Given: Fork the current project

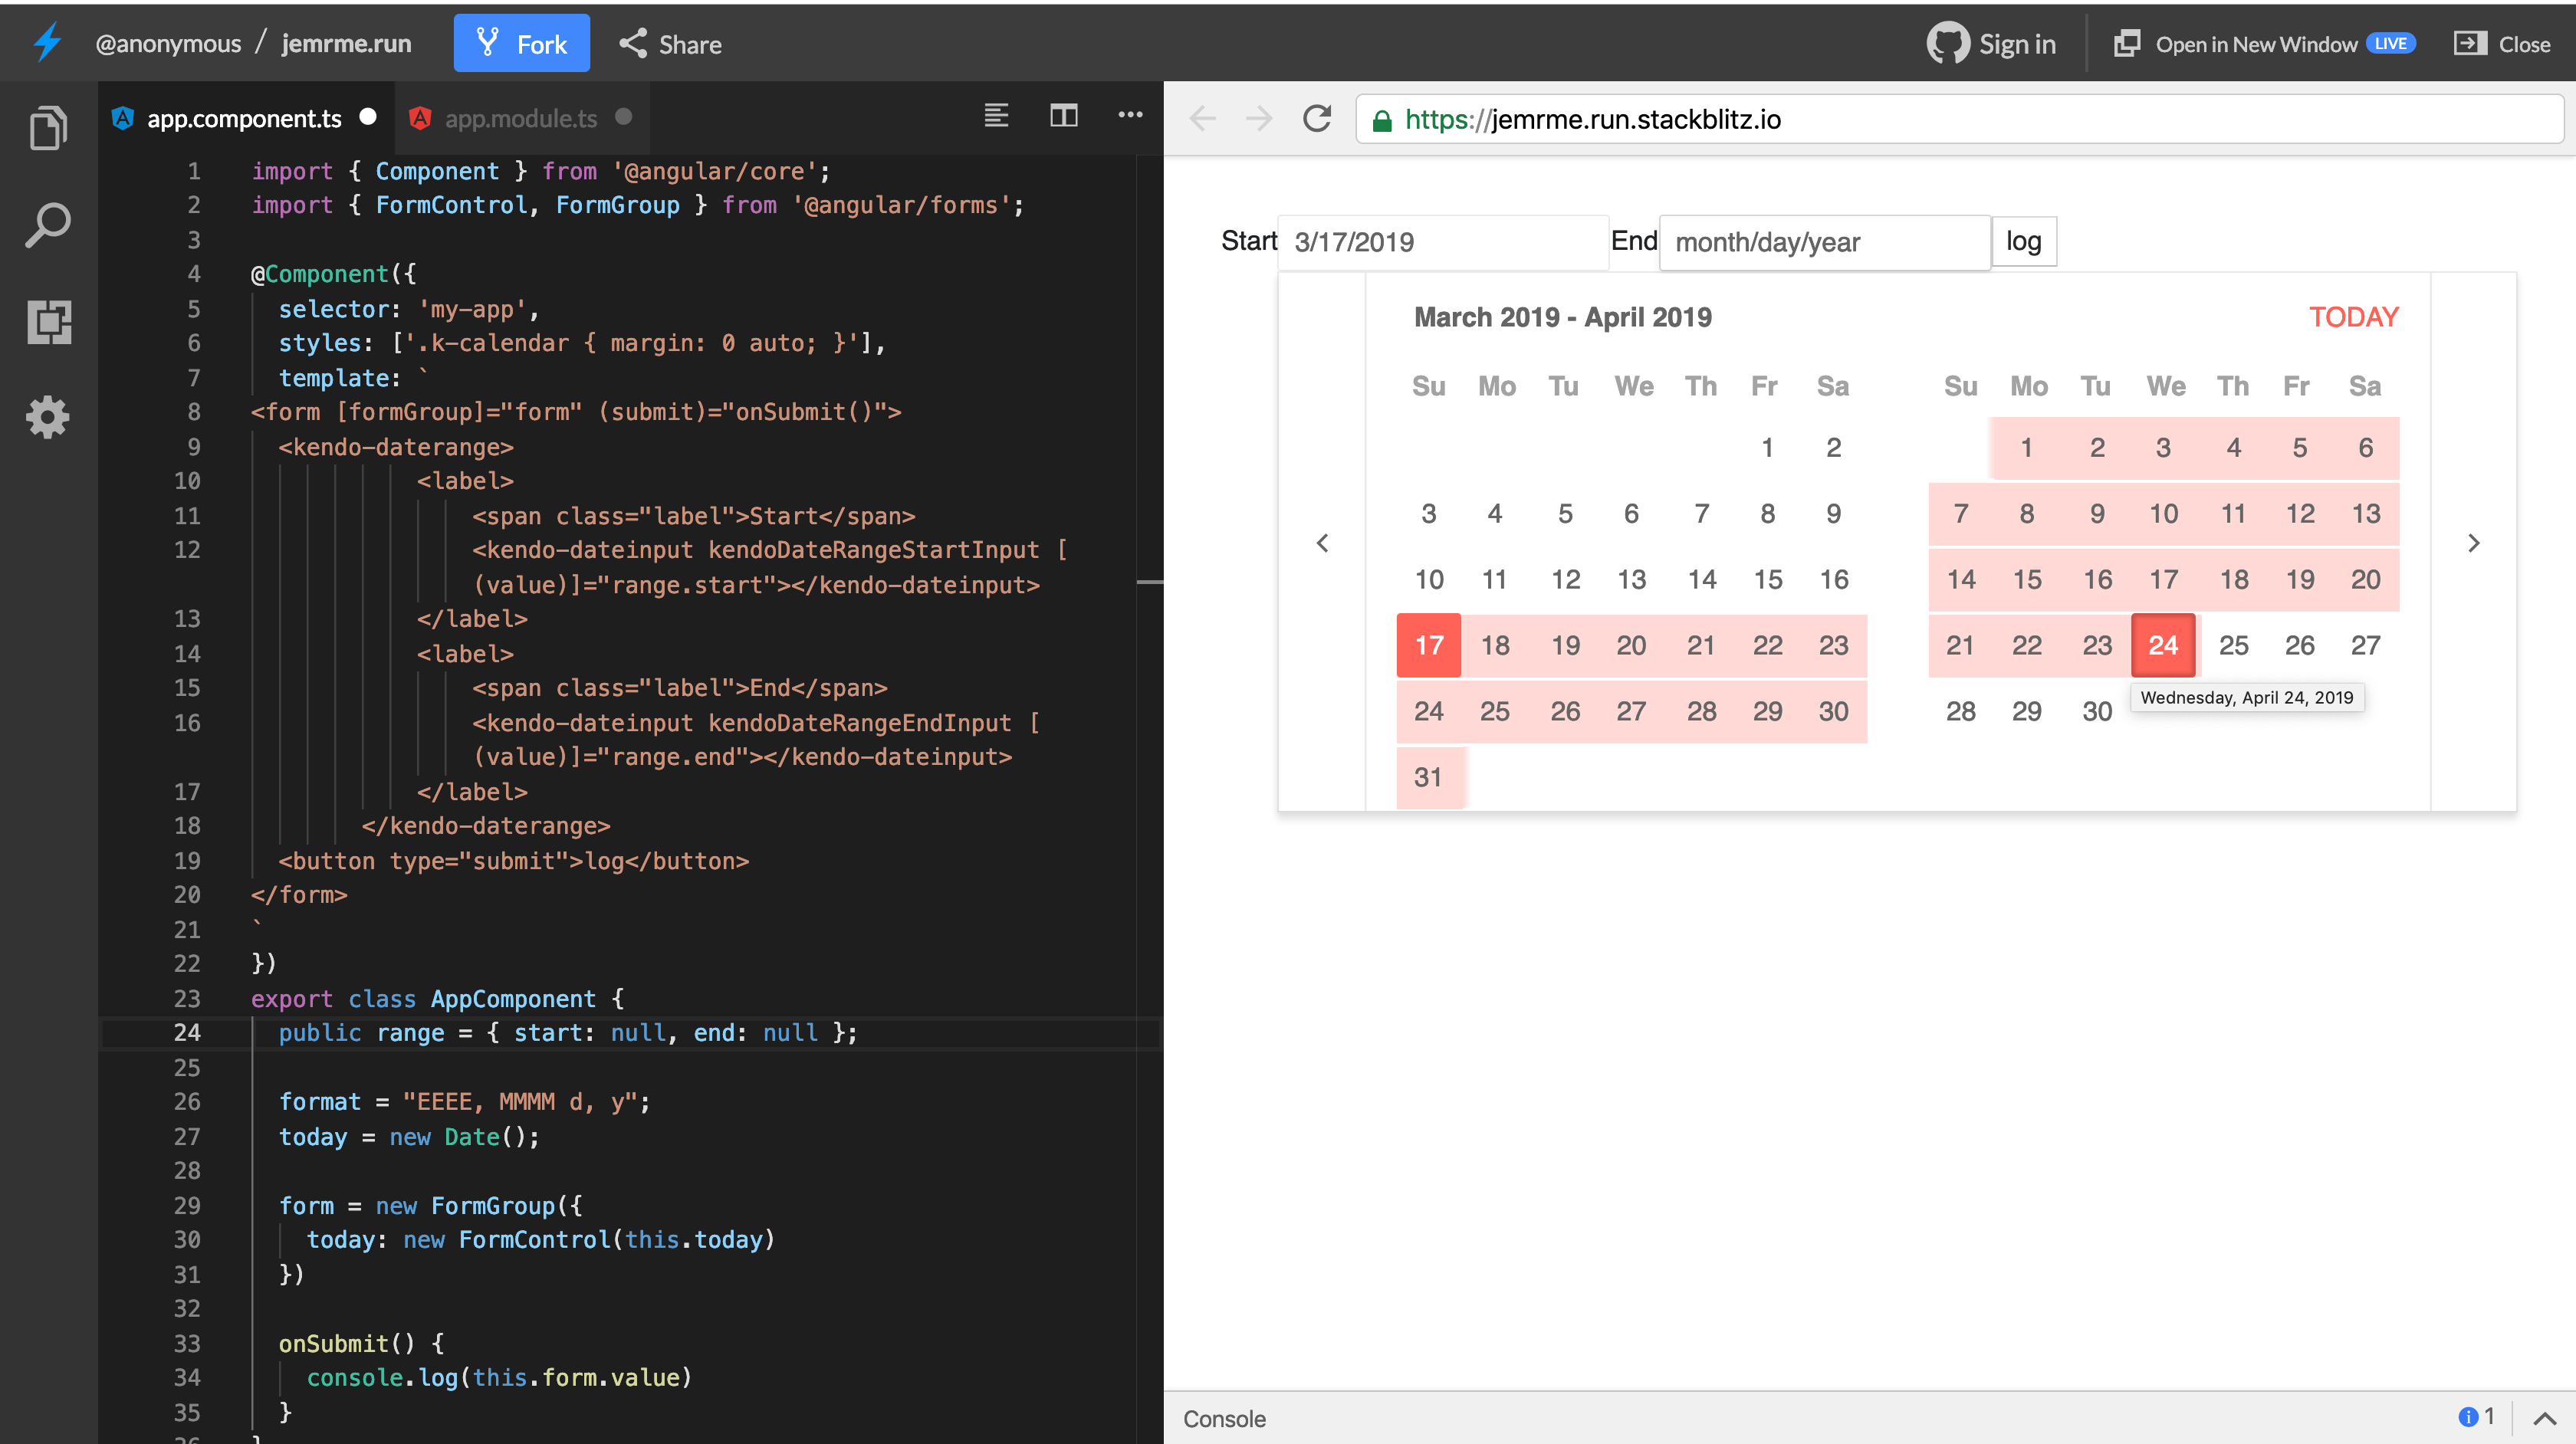Looking at the screenshot, I should pos(521,43).
